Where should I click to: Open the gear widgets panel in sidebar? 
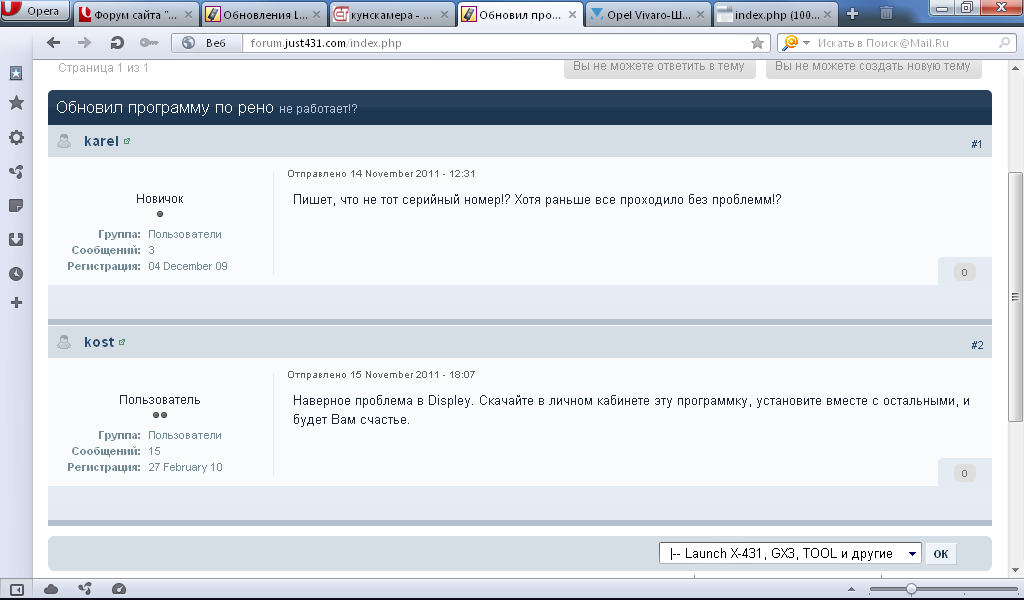click(x=16, y=137)
